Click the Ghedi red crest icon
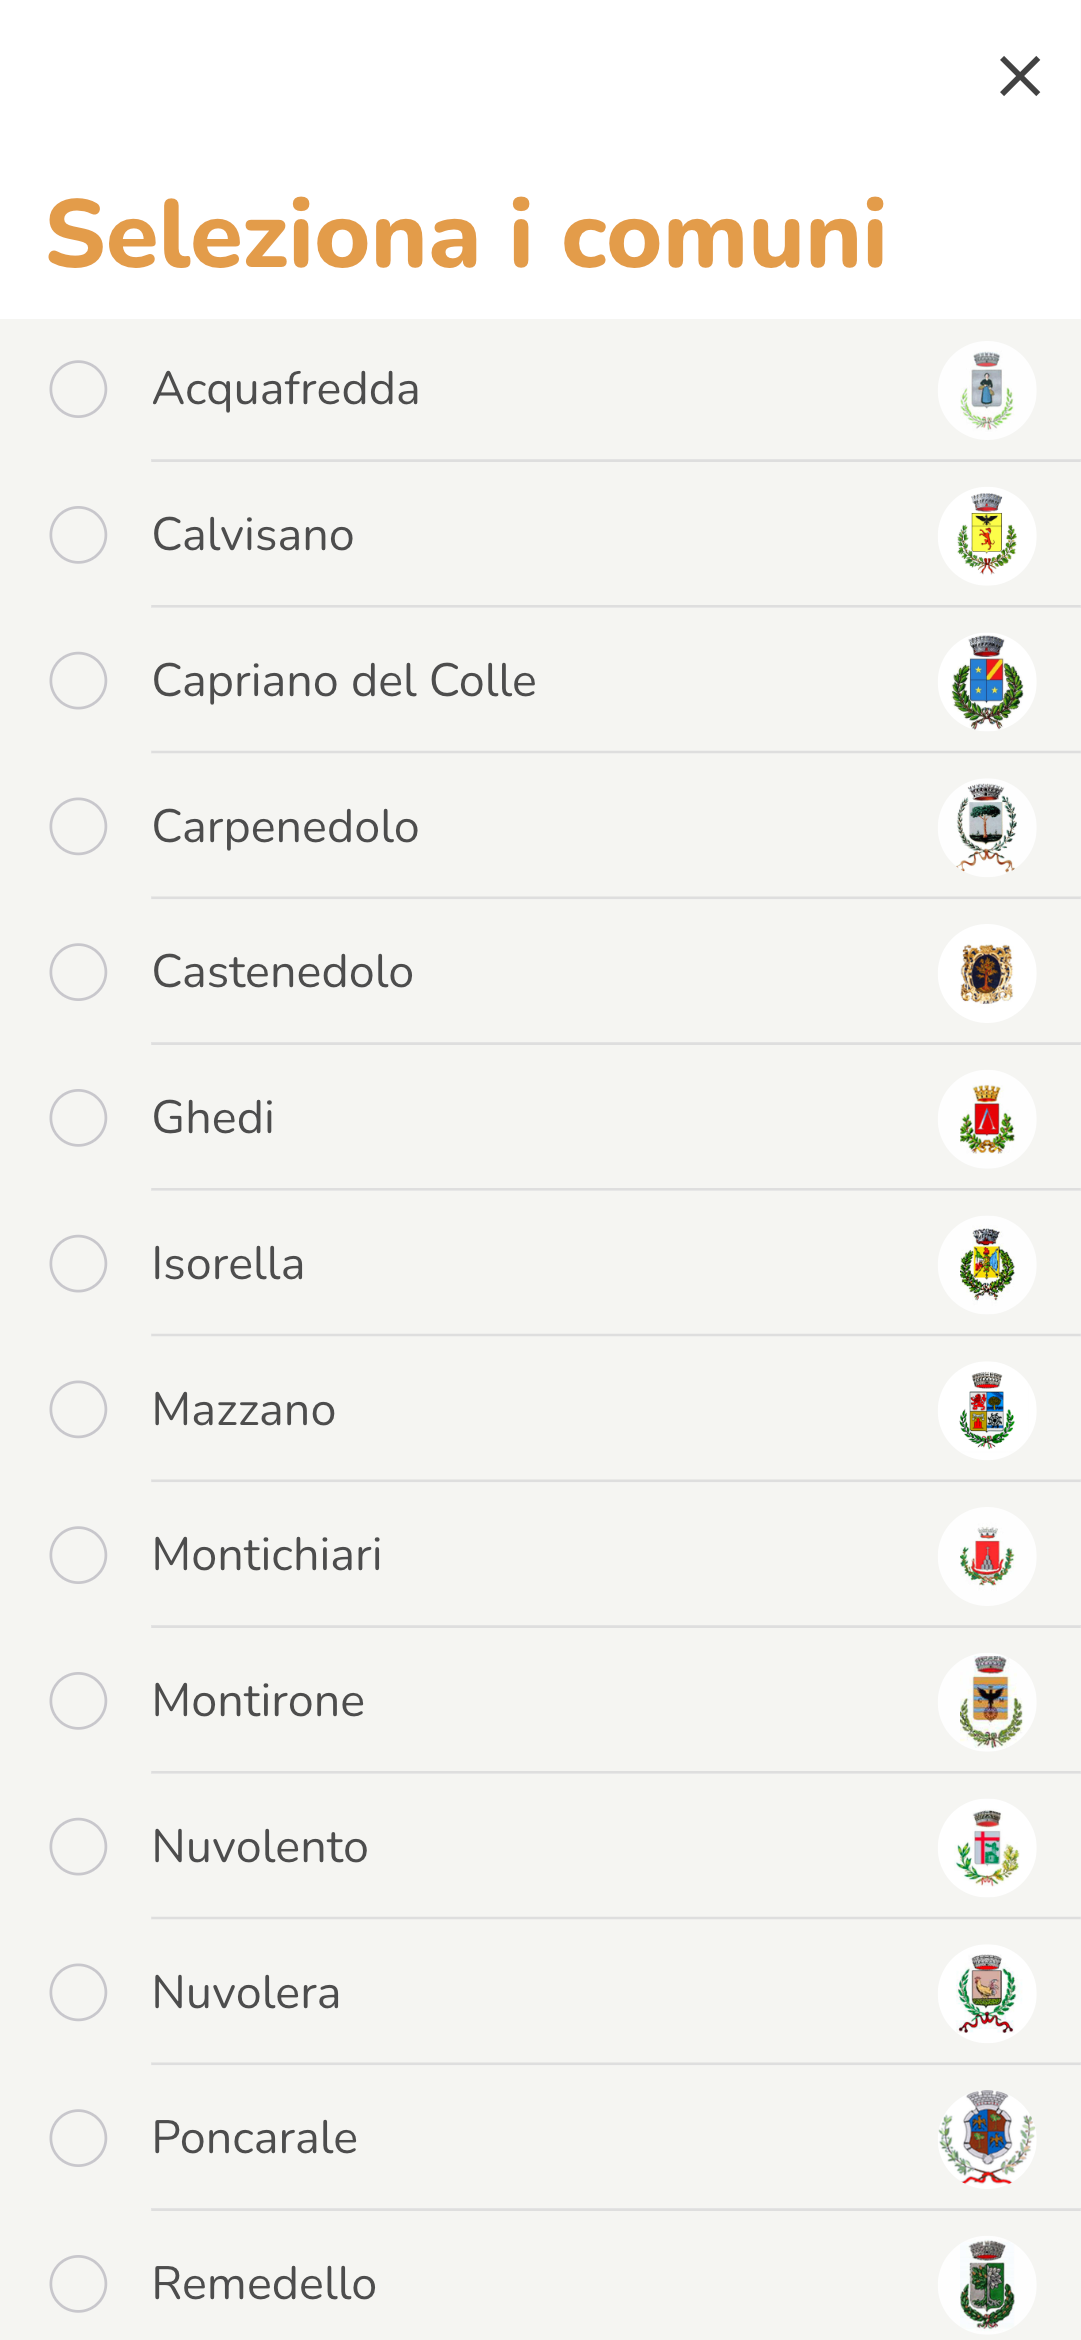The image size is (1081, 2340). pos(986,1119)
